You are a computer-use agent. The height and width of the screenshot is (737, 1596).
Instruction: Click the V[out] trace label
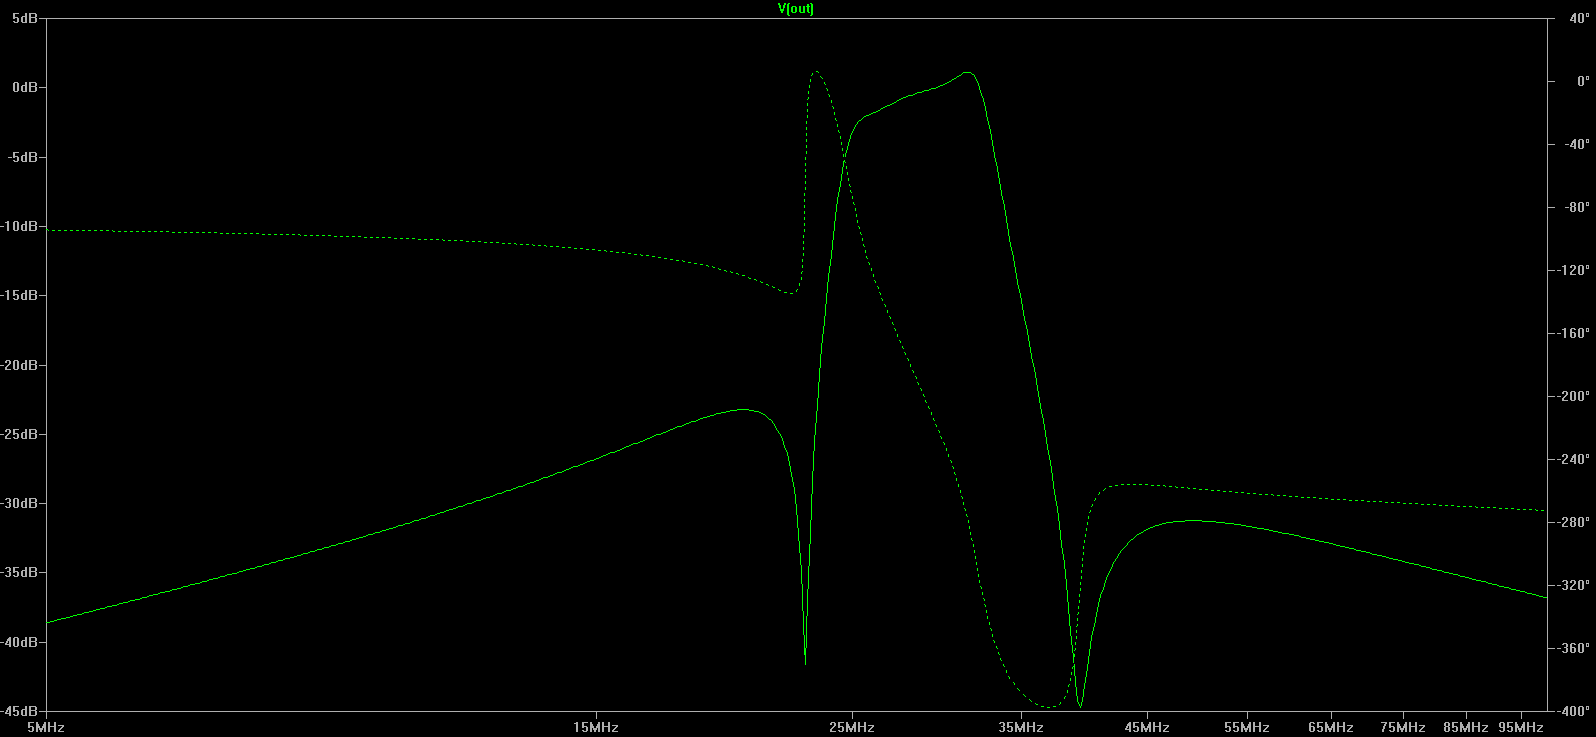click(x=796, y=9)
